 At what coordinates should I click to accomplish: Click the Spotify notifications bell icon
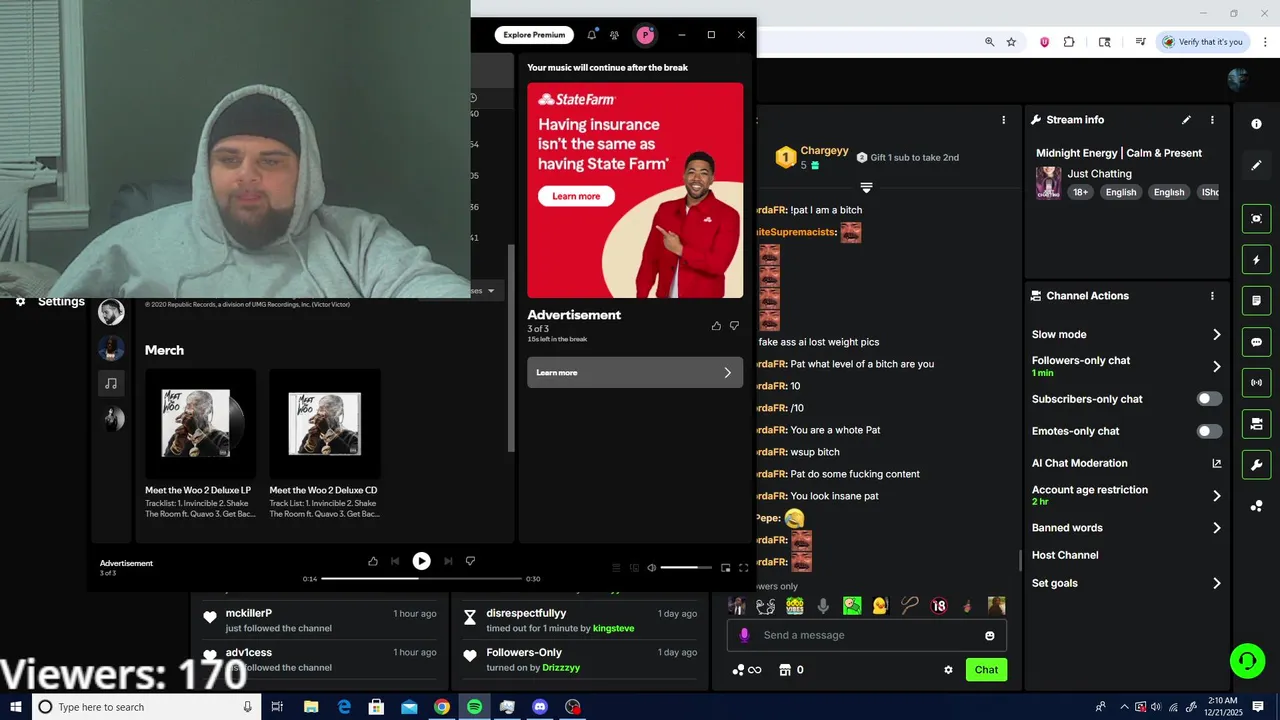[x=591, y=35]
